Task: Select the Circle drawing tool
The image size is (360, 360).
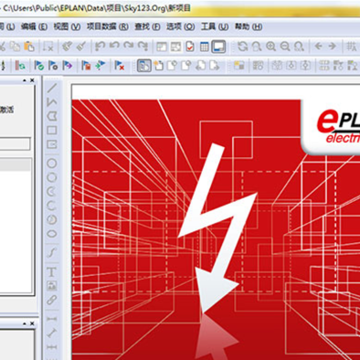Action: coord(52,163)
